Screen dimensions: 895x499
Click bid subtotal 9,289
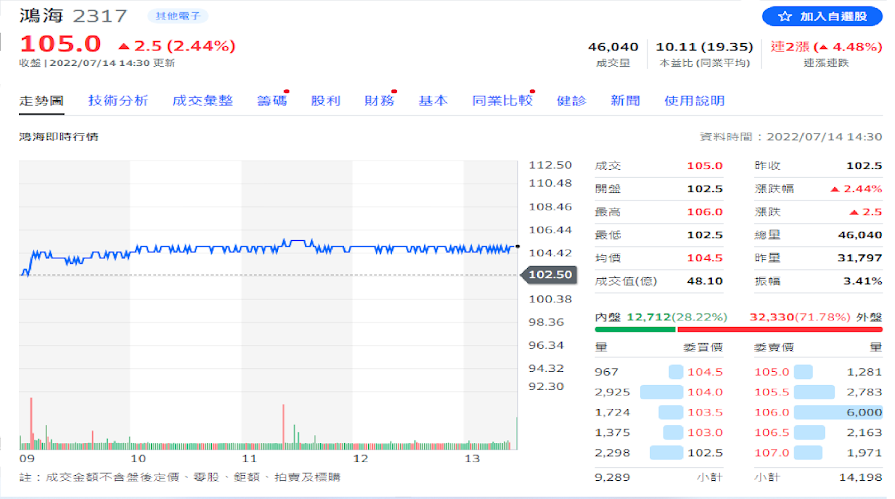coord(612,477)
